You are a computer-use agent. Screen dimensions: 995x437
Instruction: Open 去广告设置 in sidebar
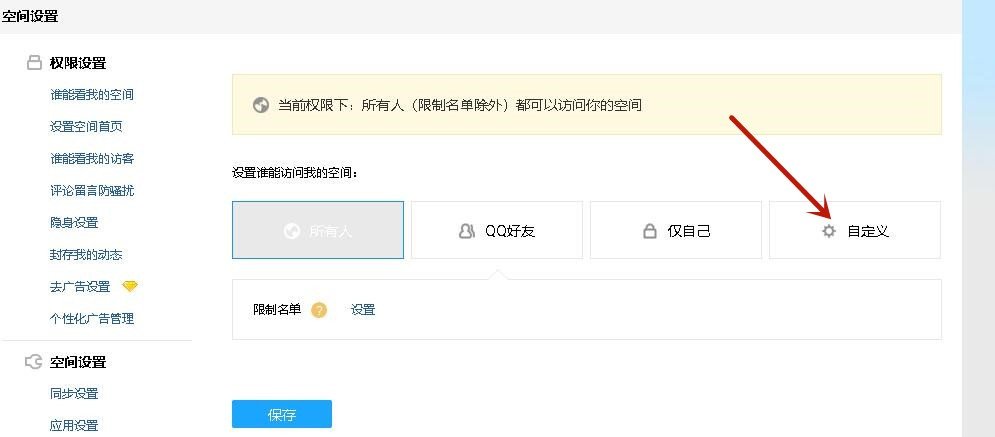coord(80,287)
